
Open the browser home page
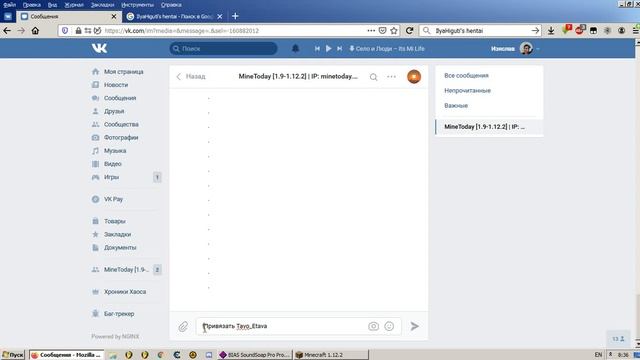pos(35,31)
